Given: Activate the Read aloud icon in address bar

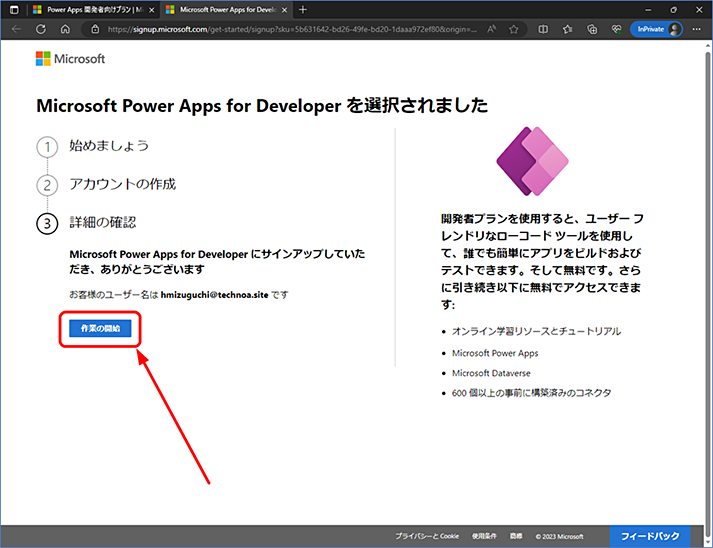Looking at the screenshot, I should point(492,29).
